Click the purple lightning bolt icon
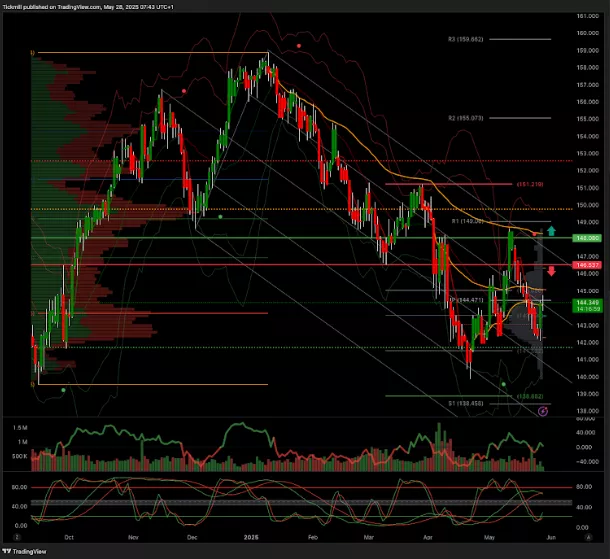 [x=541, y=411]
